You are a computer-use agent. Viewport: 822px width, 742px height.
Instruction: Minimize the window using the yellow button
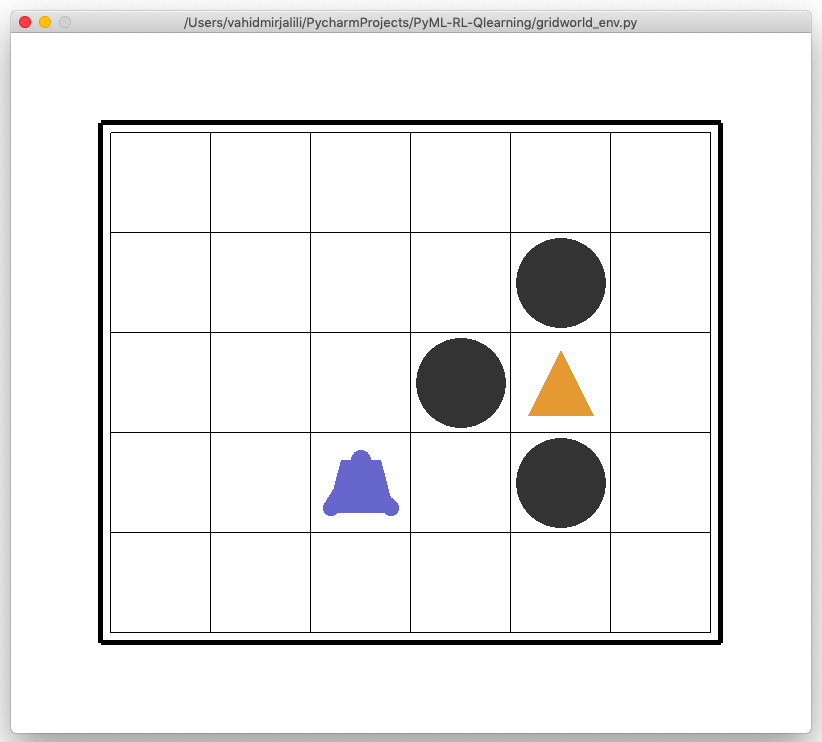tap(45, 22)
